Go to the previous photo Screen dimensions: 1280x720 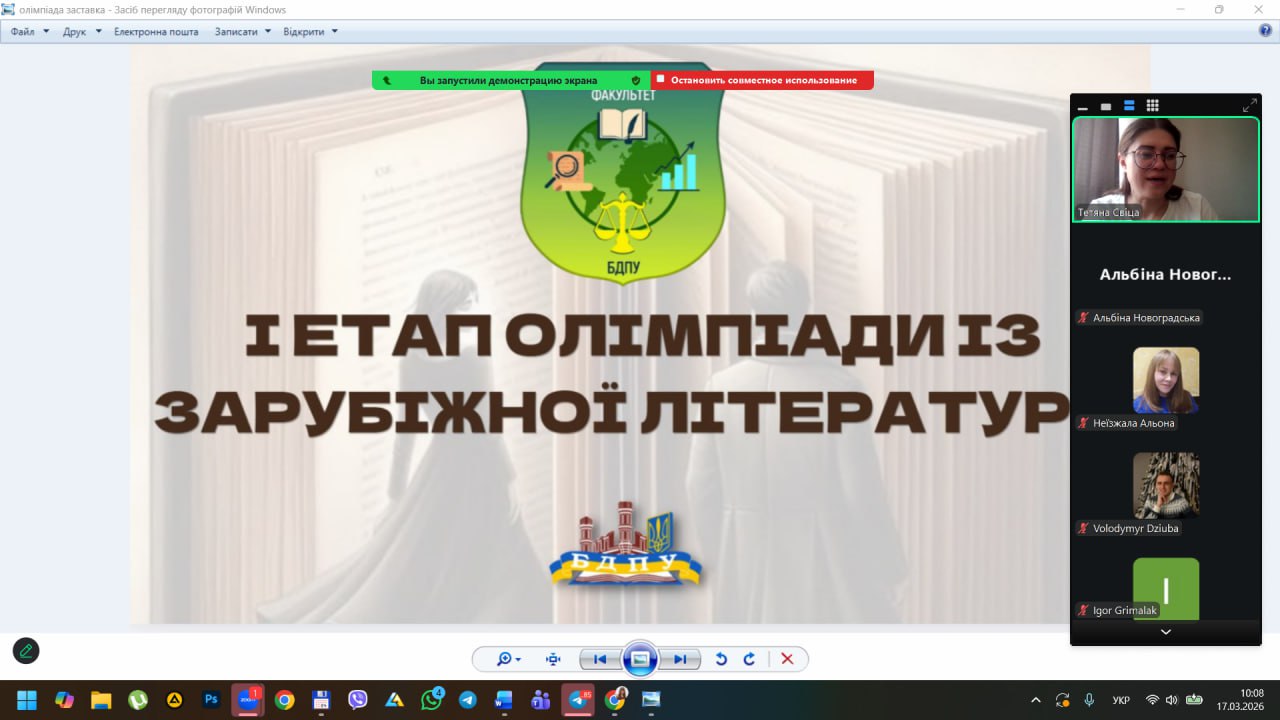600,659
